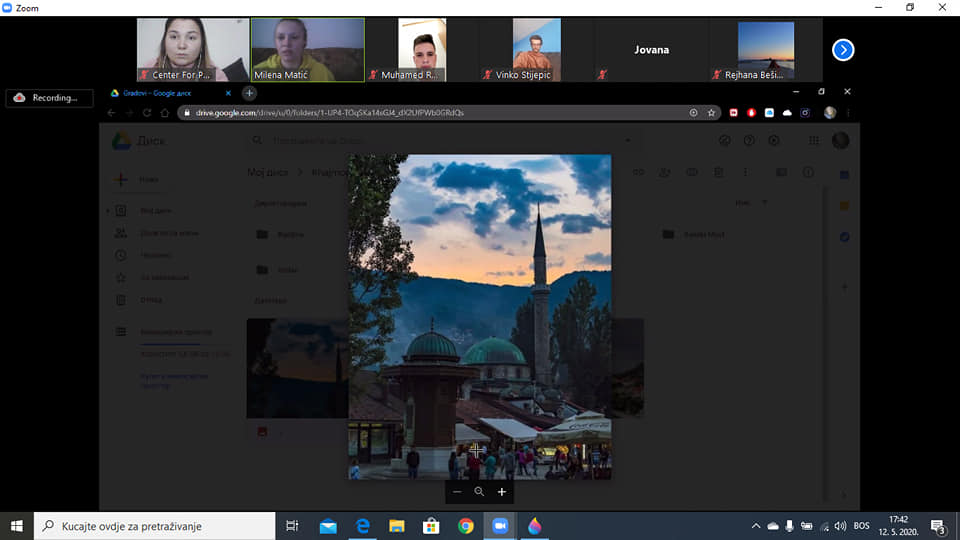960x540 pixels.
Task: Open the share people icon in Drive toolbar
Action: [x=665, y=173]
